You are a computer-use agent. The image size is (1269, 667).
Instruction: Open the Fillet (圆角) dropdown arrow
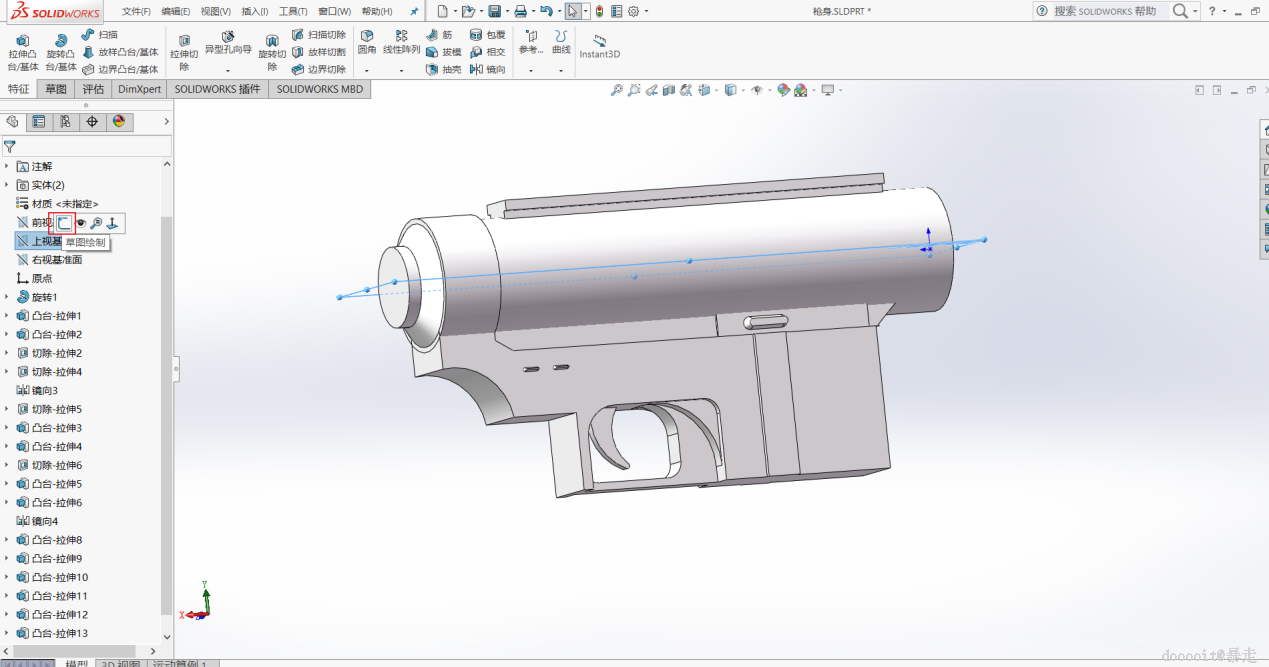click(x=367, y=71)
